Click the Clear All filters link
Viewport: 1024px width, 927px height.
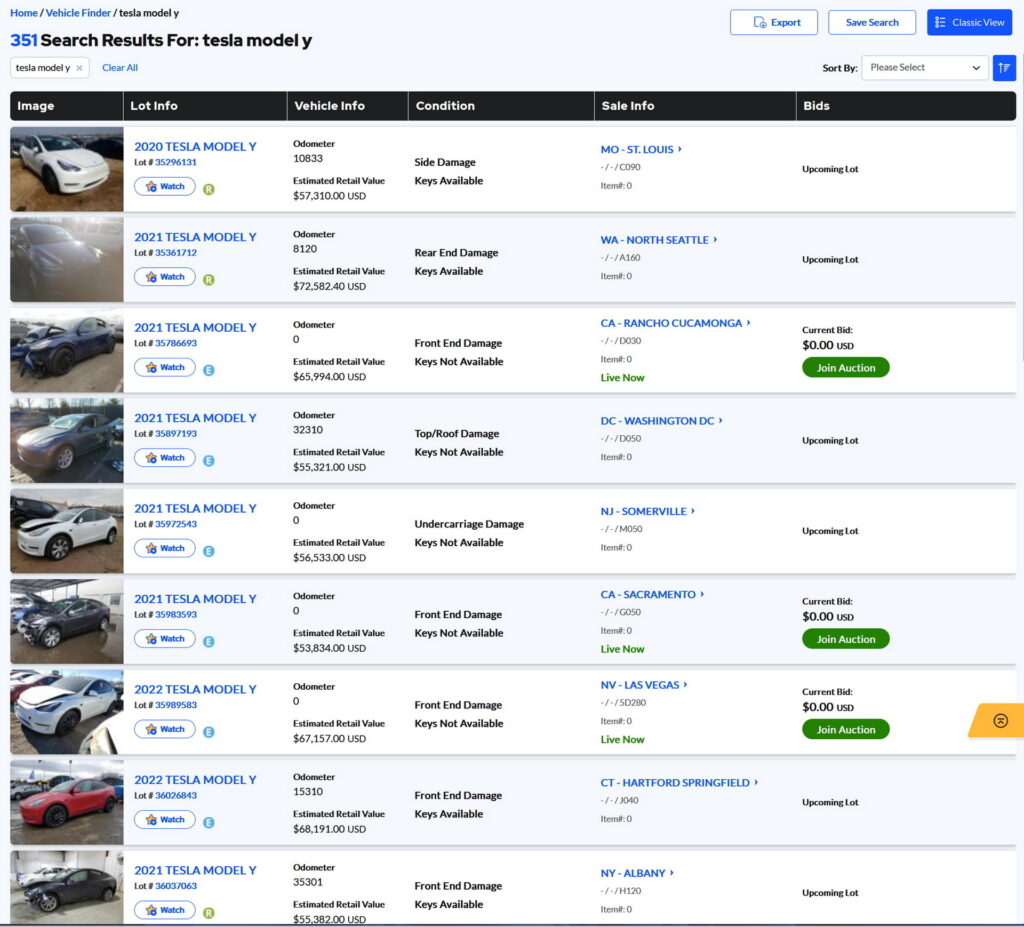tap(120, 68)
